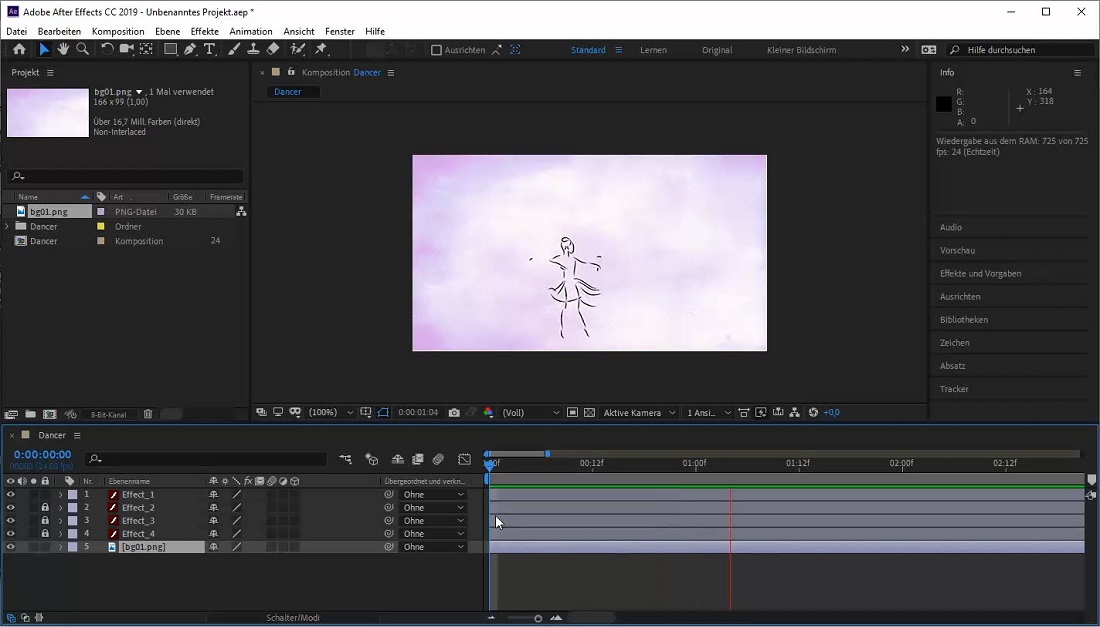
Task: Enable the Ausrichten checkbox
Action: tap(436, 50)
